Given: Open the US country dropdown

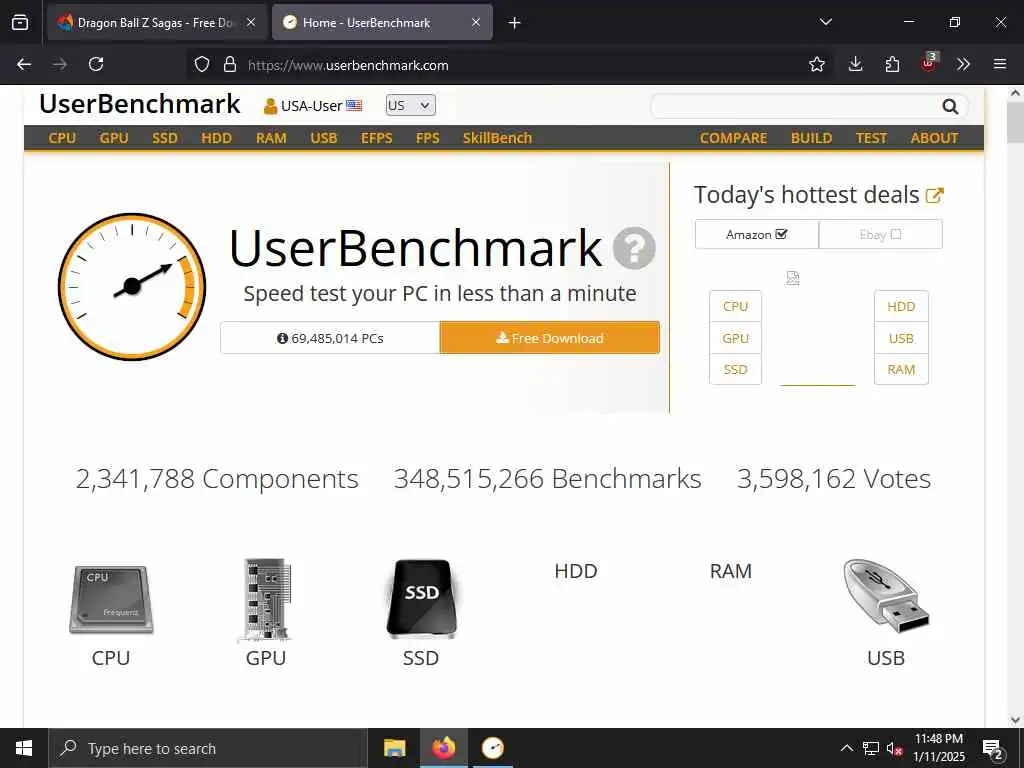Looking at the screenshot, I should [410, 105].
